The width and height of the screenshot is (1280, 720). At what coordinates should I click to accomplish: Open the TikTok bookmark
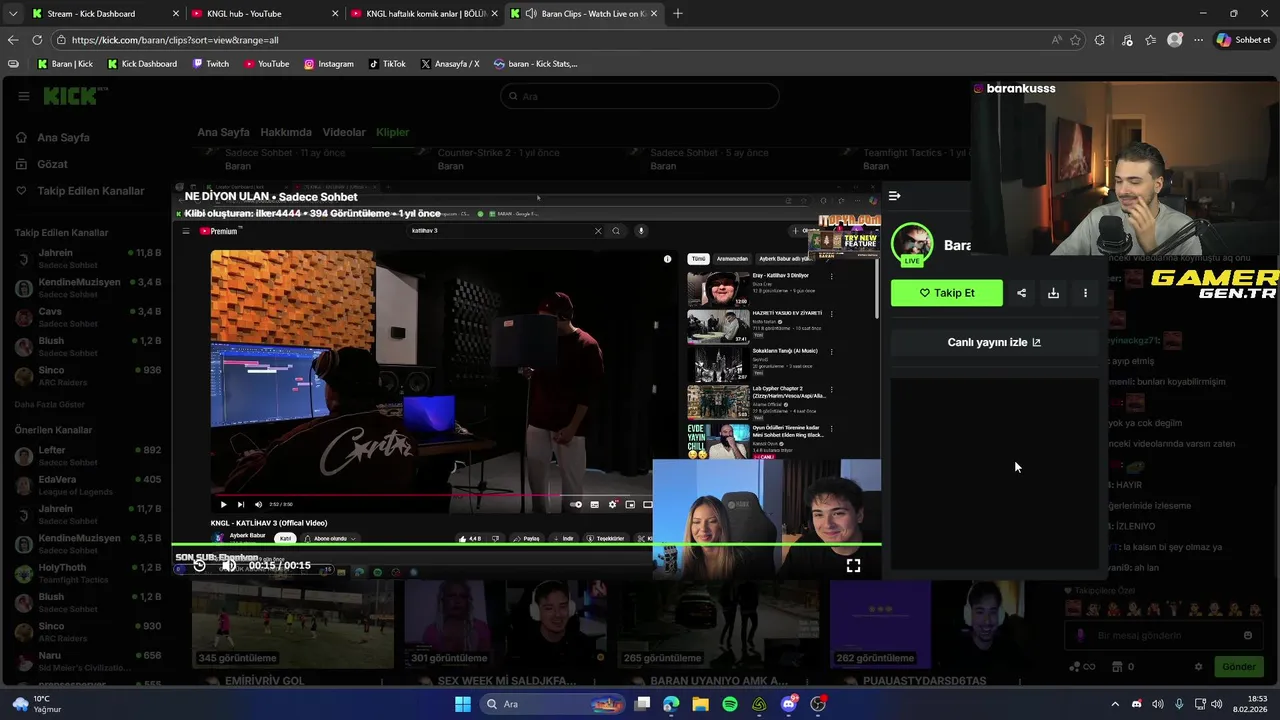coord(387,64)
